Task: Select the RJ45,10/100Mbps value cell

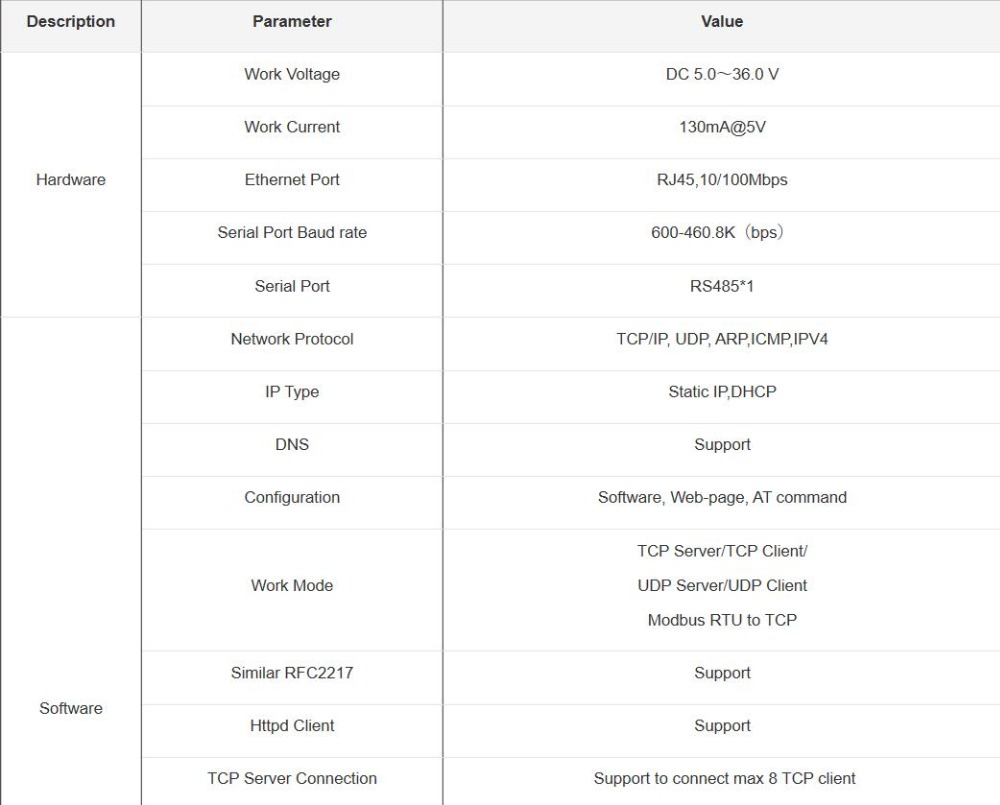Action: point(722,180)
